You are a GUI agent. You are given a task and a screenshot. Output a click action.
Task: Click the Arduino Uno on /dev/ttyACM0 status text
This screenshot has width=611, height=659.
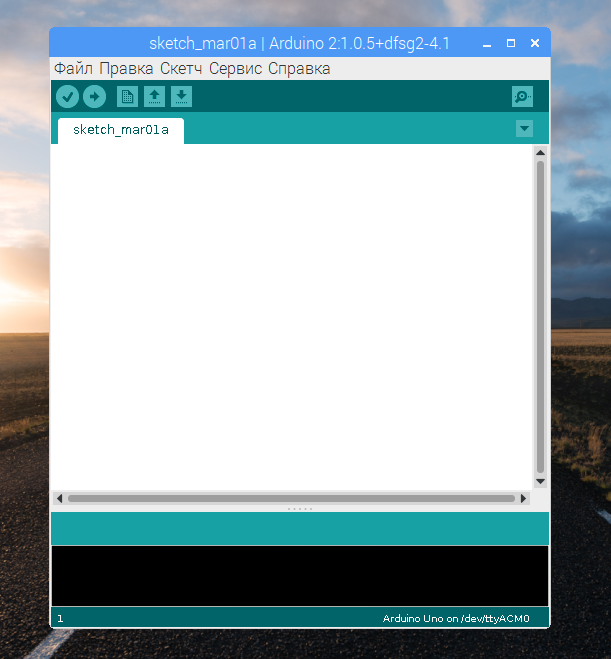456,619
